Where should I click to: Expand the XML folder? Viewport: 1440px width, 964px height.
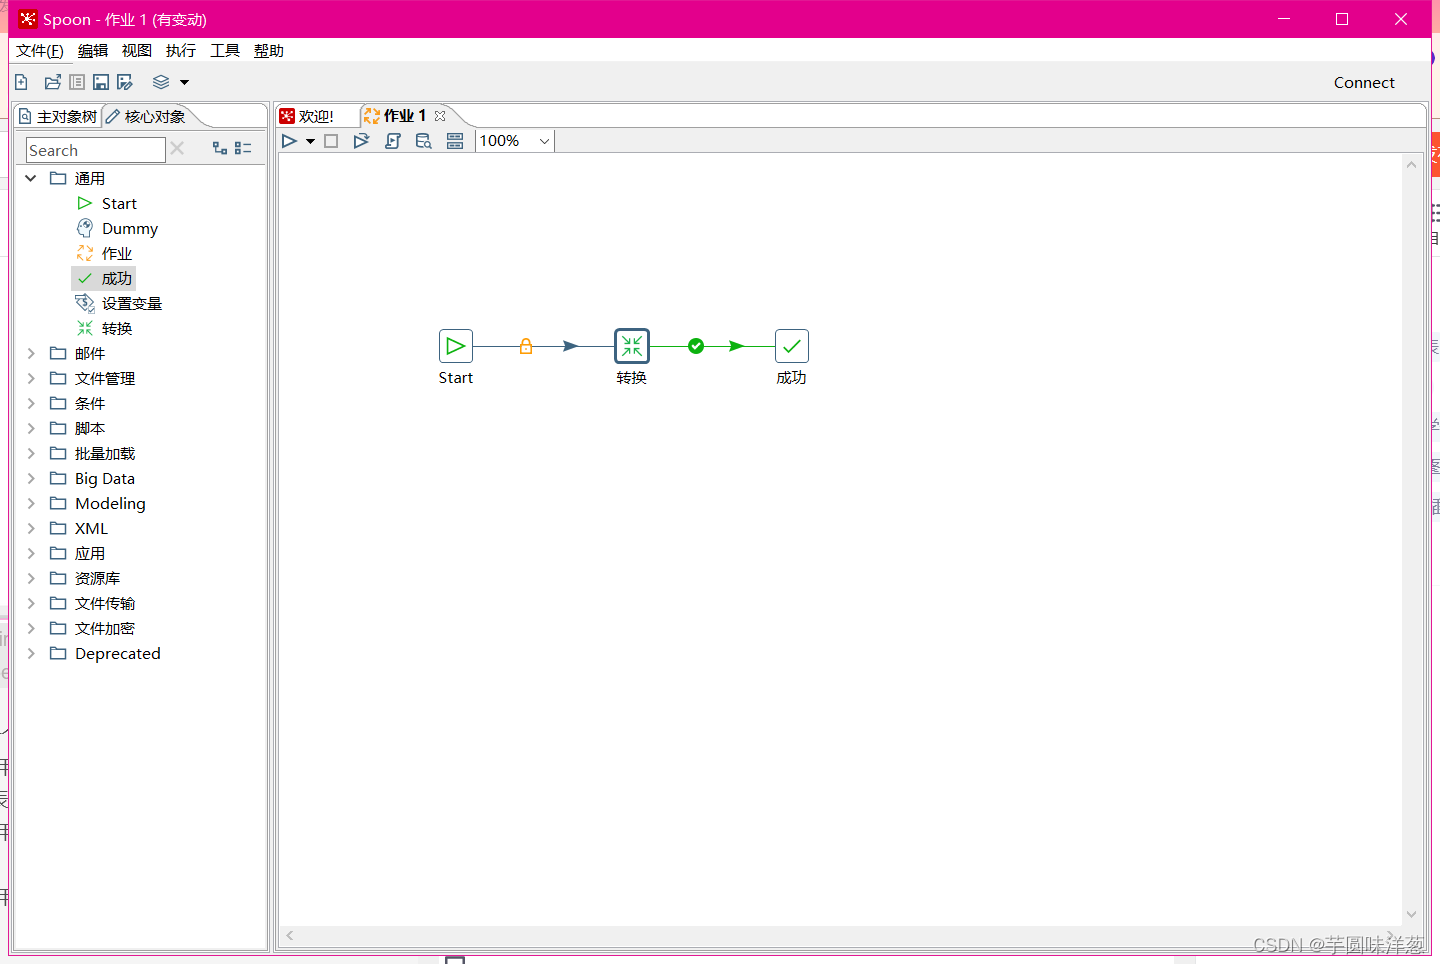tap(31, 528)
